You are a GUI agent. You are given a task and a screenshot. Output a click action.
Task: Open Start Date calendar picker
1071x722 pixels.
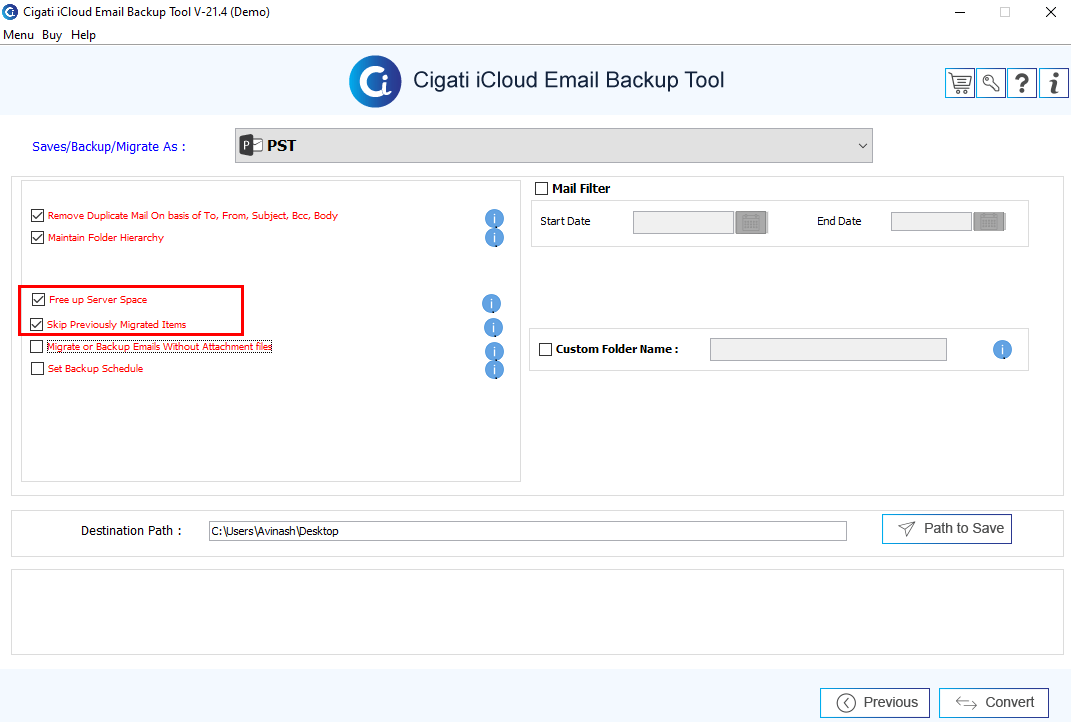751,223
